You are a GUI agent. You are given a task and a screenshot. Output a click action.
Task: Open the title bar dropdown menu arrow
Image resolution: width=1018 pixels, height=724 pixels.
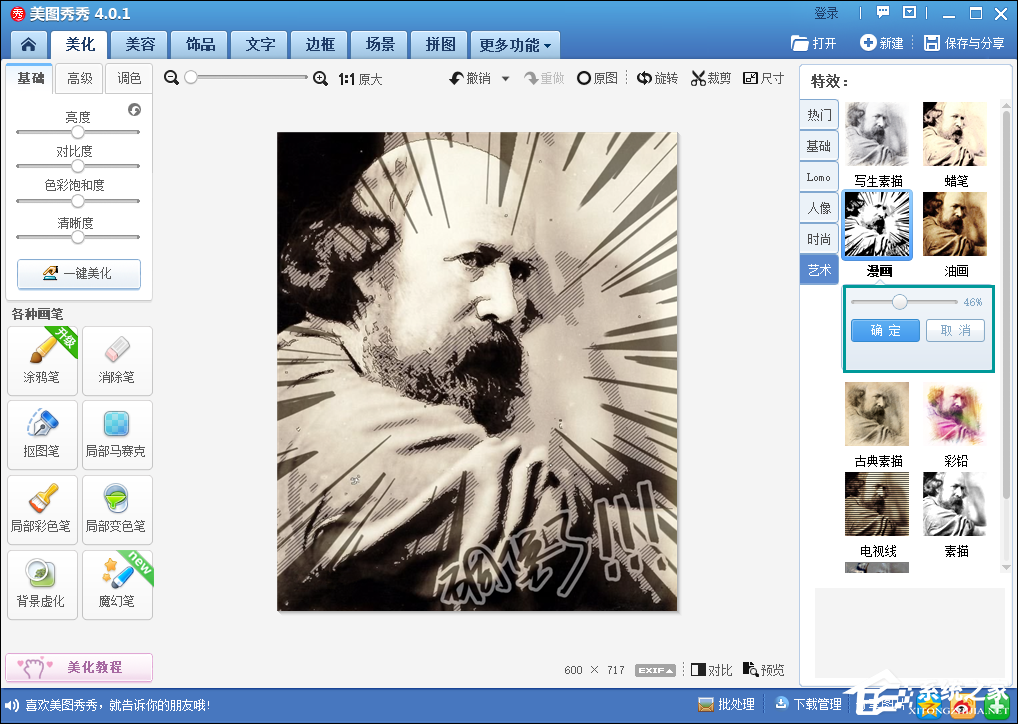(909, 13)
